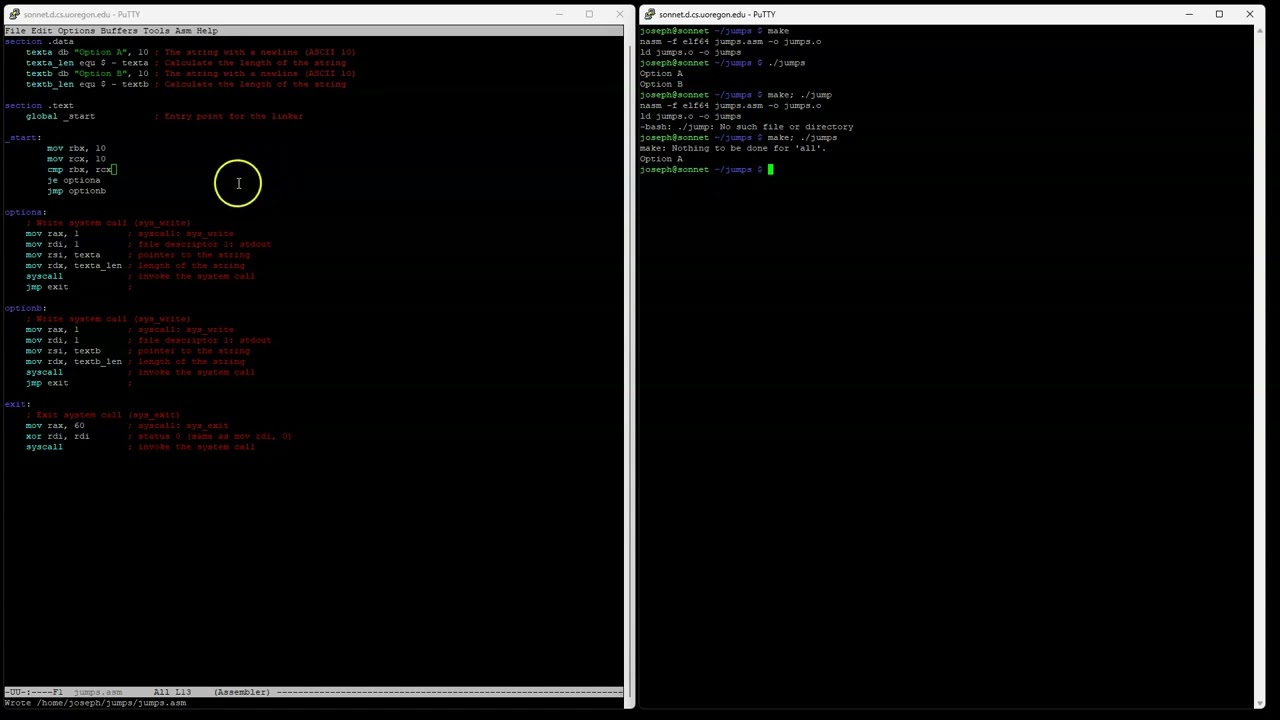Click 'Entry point for the linker' comment
The image size is (1280, 720).
(x=229, y=116)
